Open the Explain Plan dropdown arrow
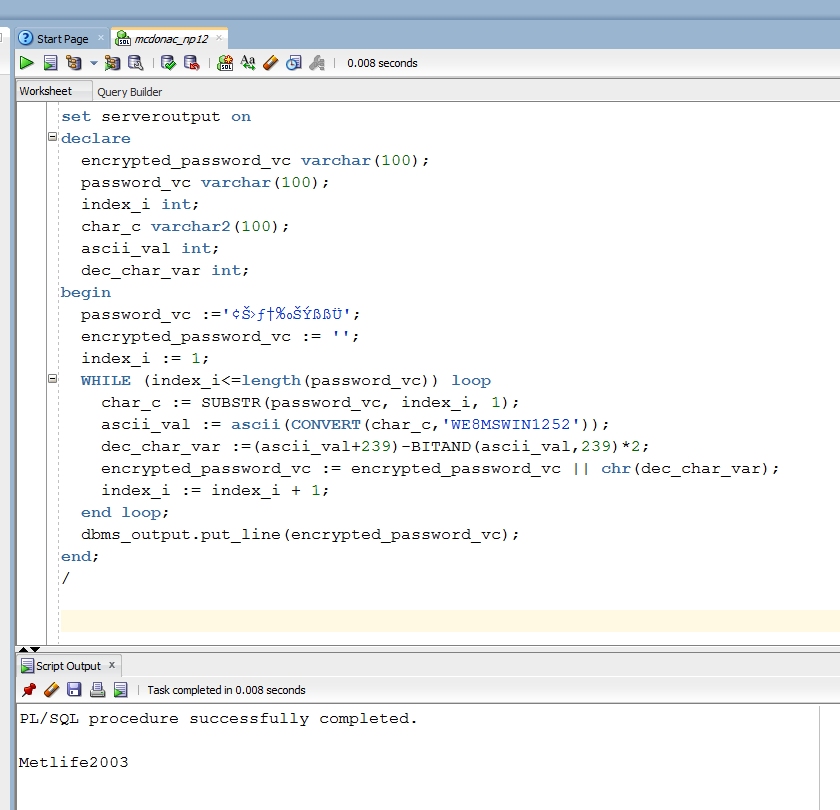The image size is (840, 810). click(94, 63)
